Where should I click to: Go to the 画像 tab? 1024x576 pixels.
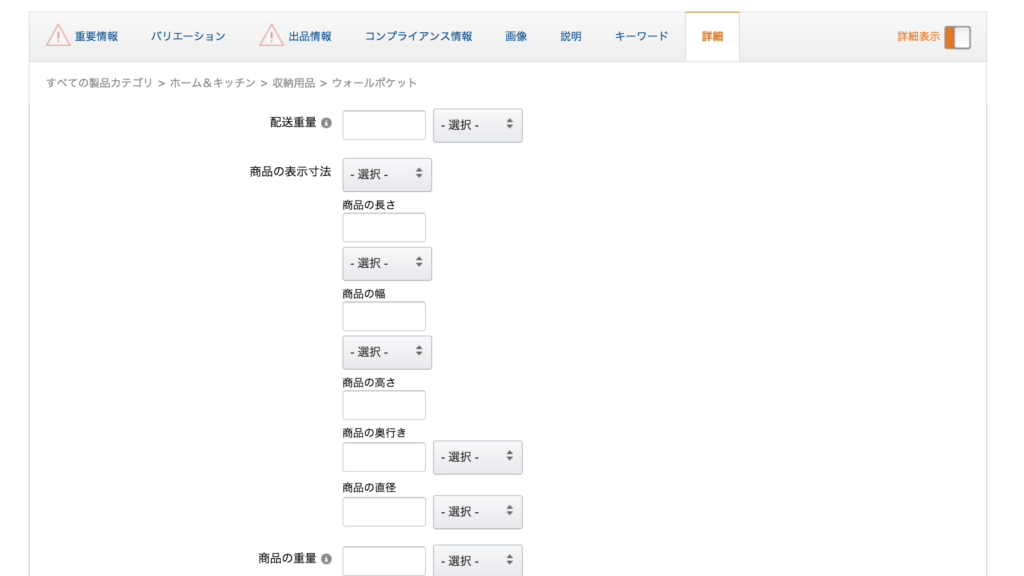(516, 37)
